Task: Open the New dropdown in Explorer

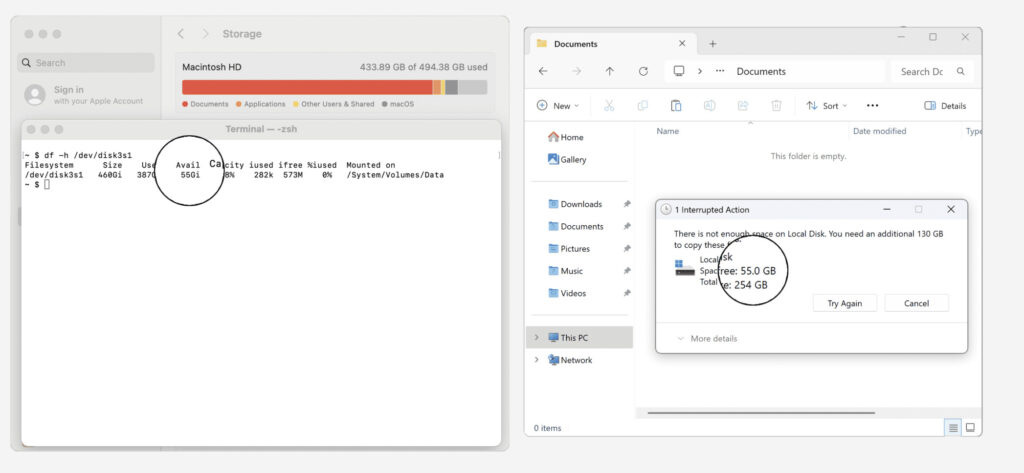Action: point(558,106)
